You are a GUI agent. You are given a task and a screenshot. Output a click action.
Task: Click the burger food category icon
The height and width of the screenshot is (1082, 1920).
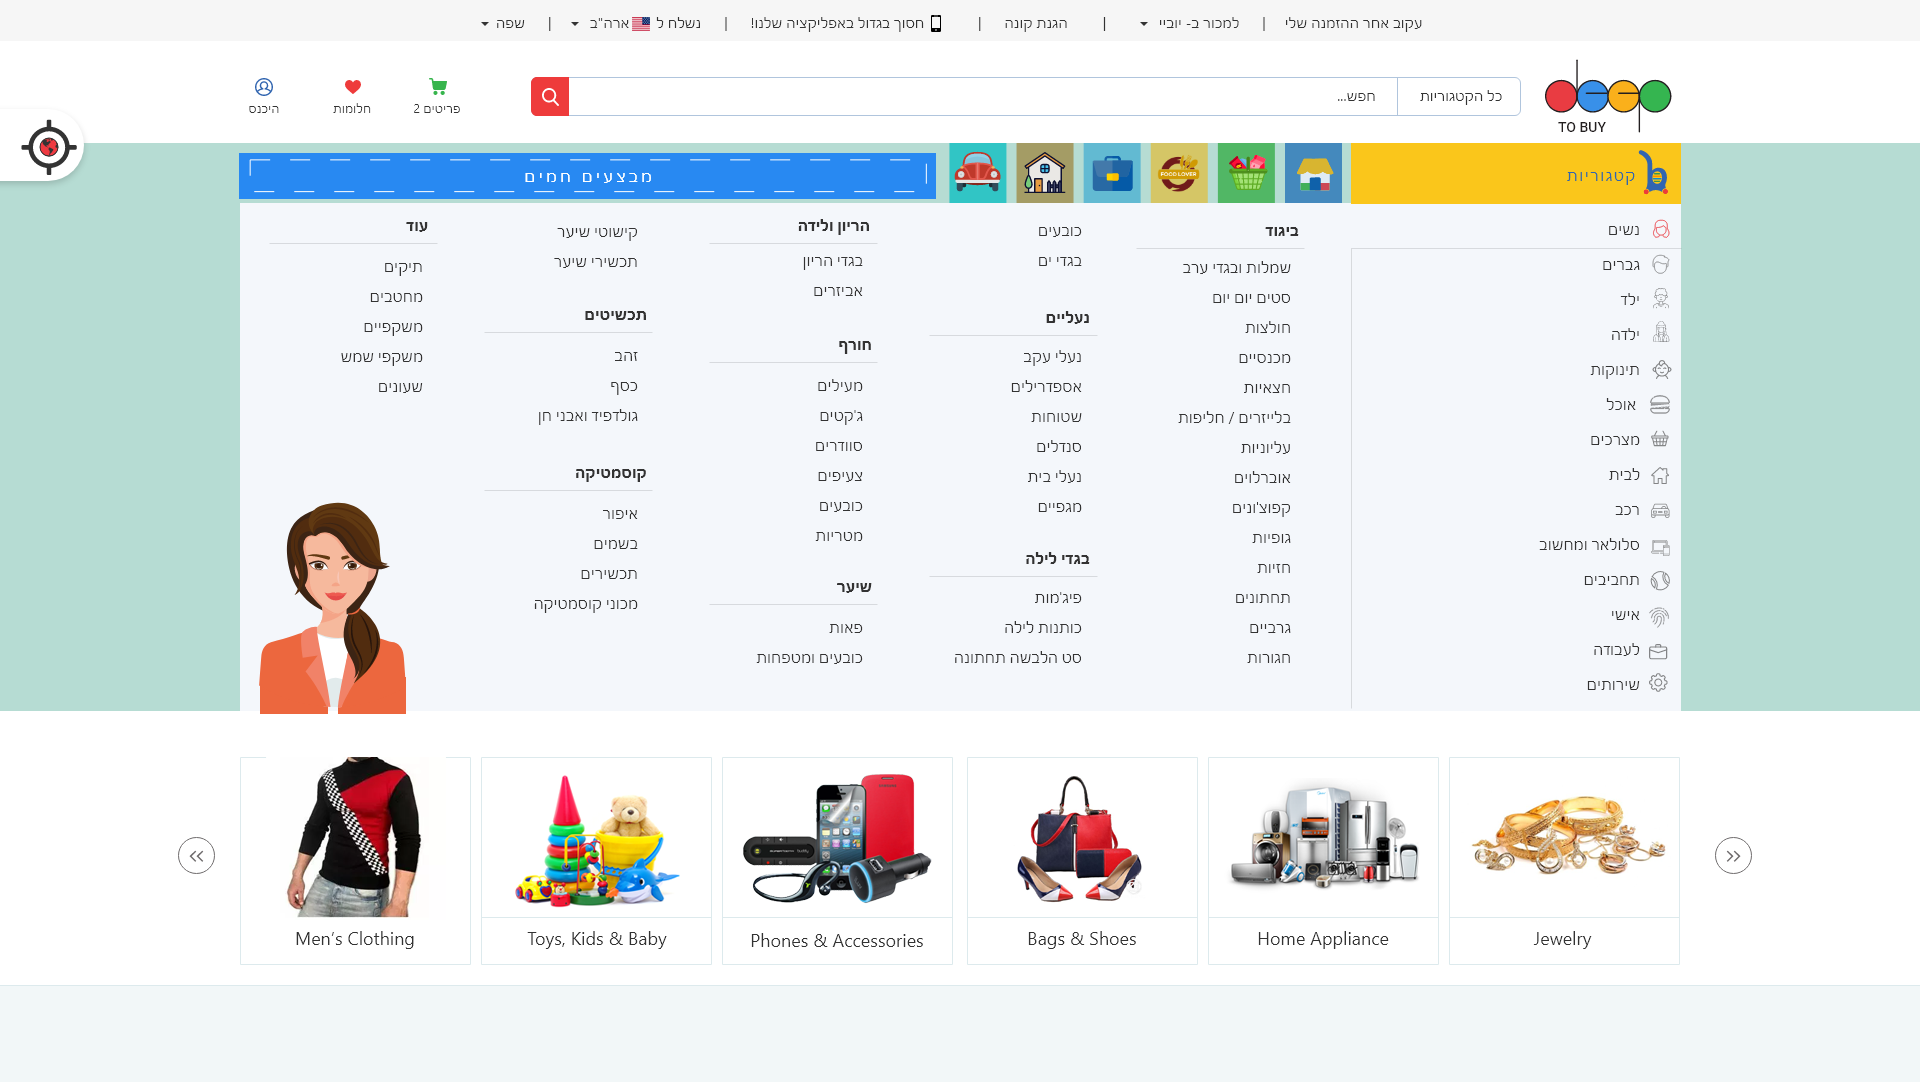pos(1660,404)
